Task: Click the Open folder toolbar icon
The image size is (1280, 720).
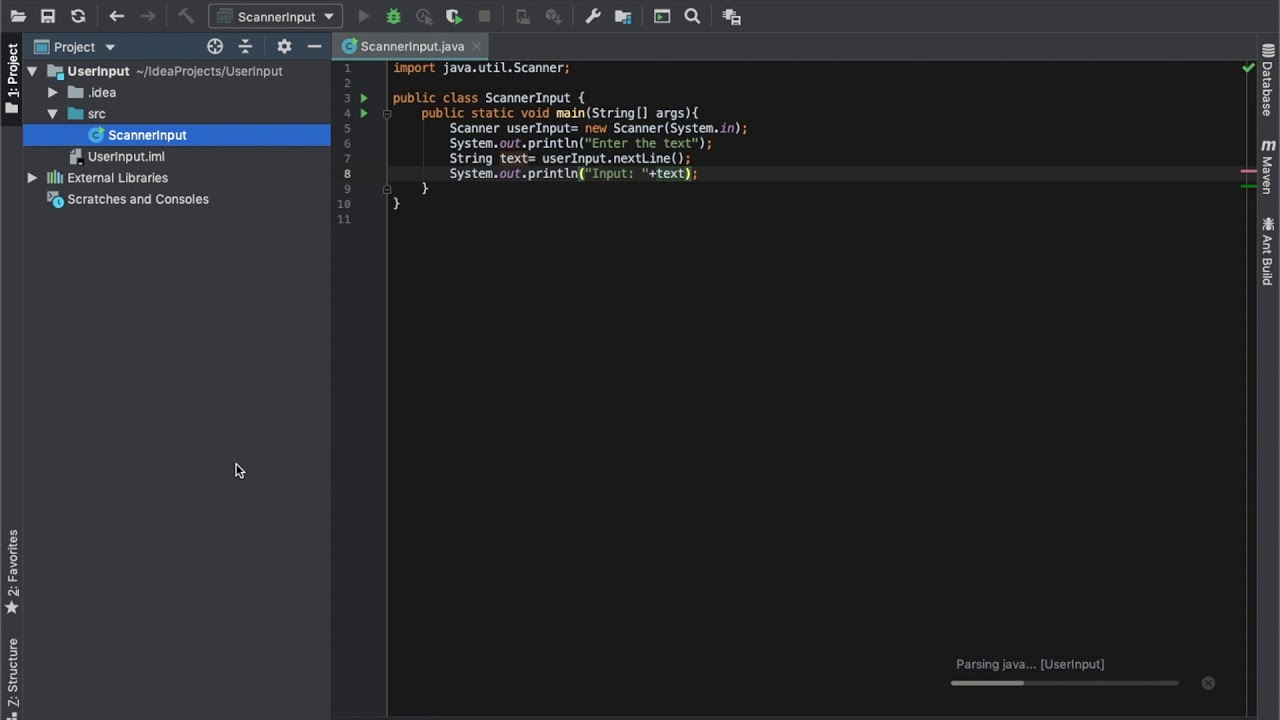Action: [x=18, y=16]
